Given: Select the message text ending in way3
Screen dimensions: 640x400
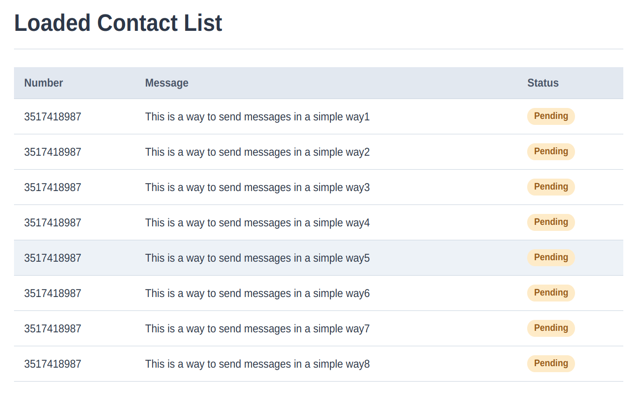Looking at the screenshot, I should [257, 188].
